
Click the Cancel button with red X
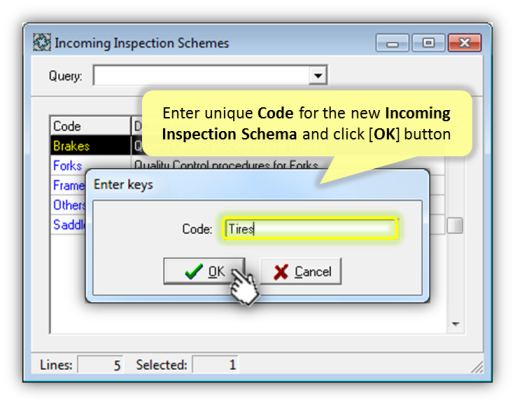pos(301,271)
